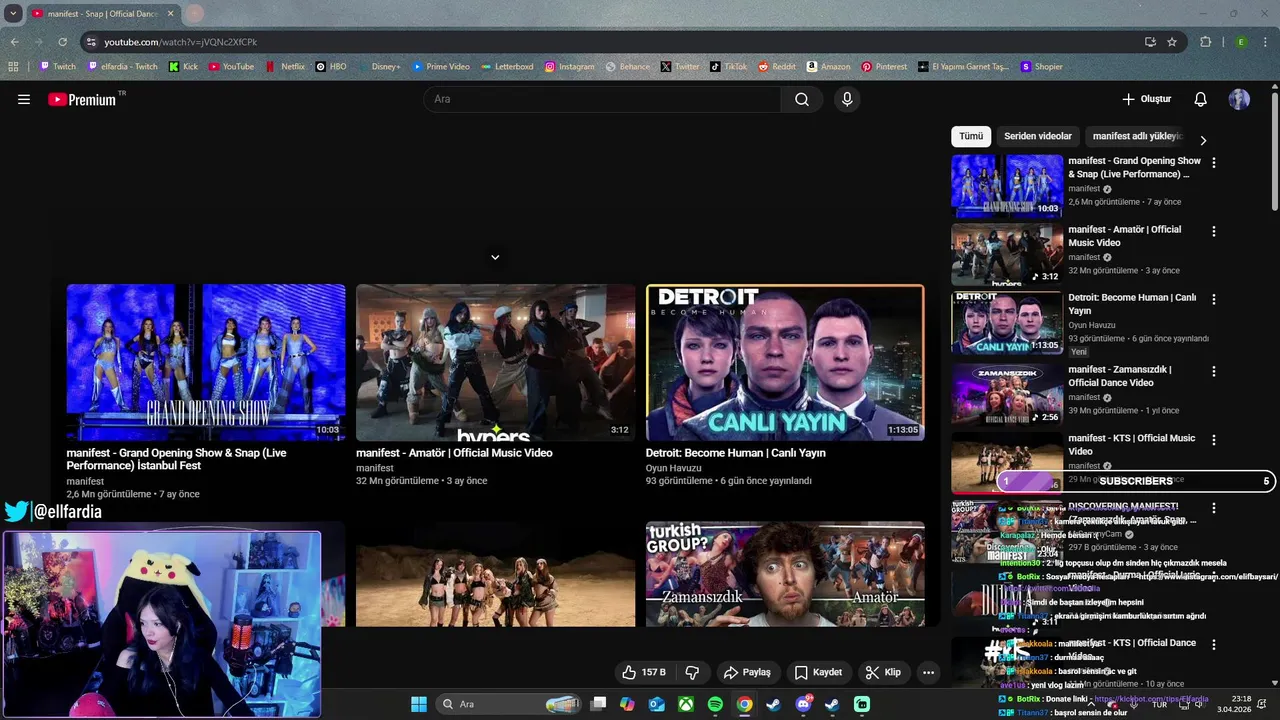Open Detroit: Become Human sidebar title
Image resolution: width=1280 pixels, height=720 pixels.
pos(1132,304)
